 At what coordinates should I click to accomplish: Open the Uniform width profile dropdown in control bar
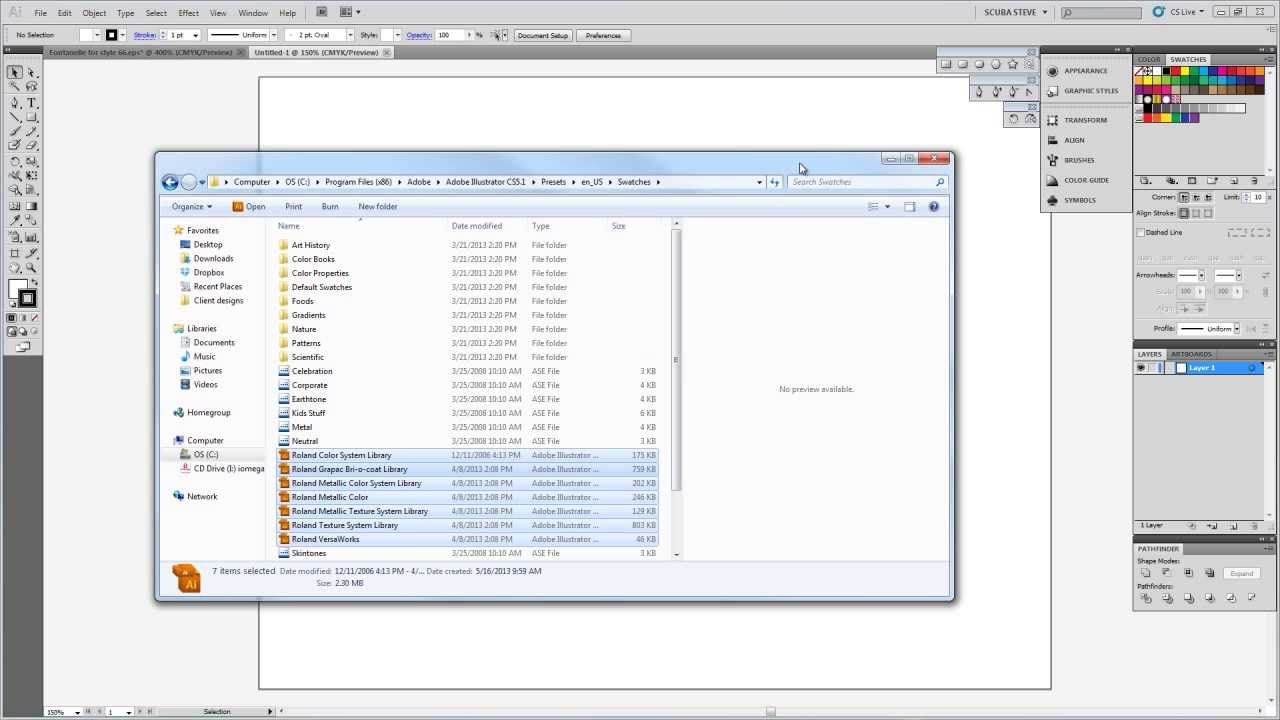click(275, 35)
